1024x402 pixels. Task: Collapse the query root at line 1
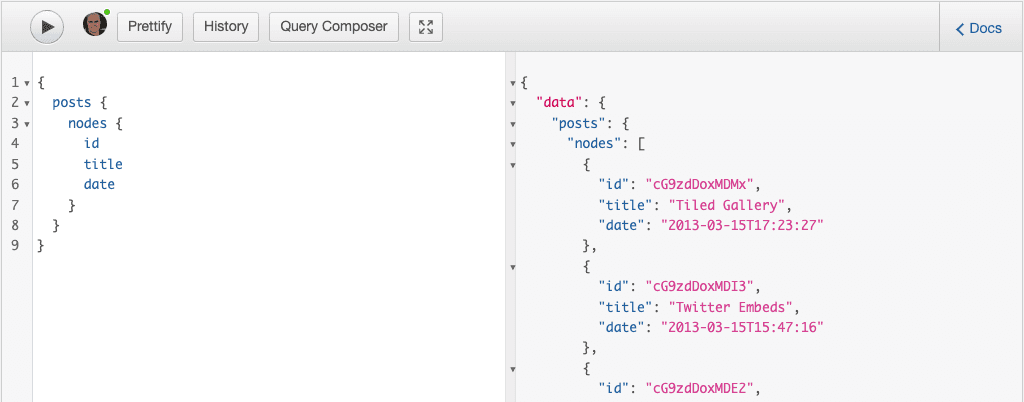[x=26, y=83]
